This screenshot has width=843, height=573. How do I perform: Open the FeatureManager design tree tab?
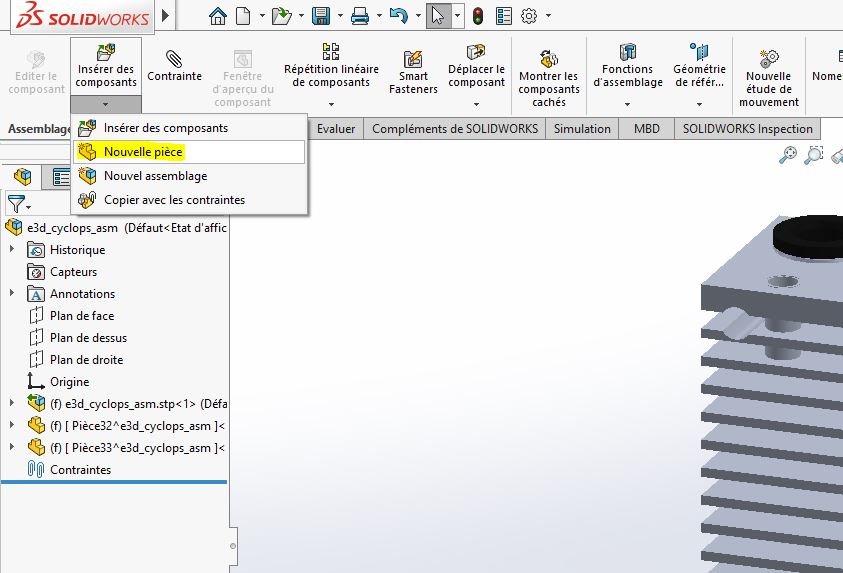point(23,176)
